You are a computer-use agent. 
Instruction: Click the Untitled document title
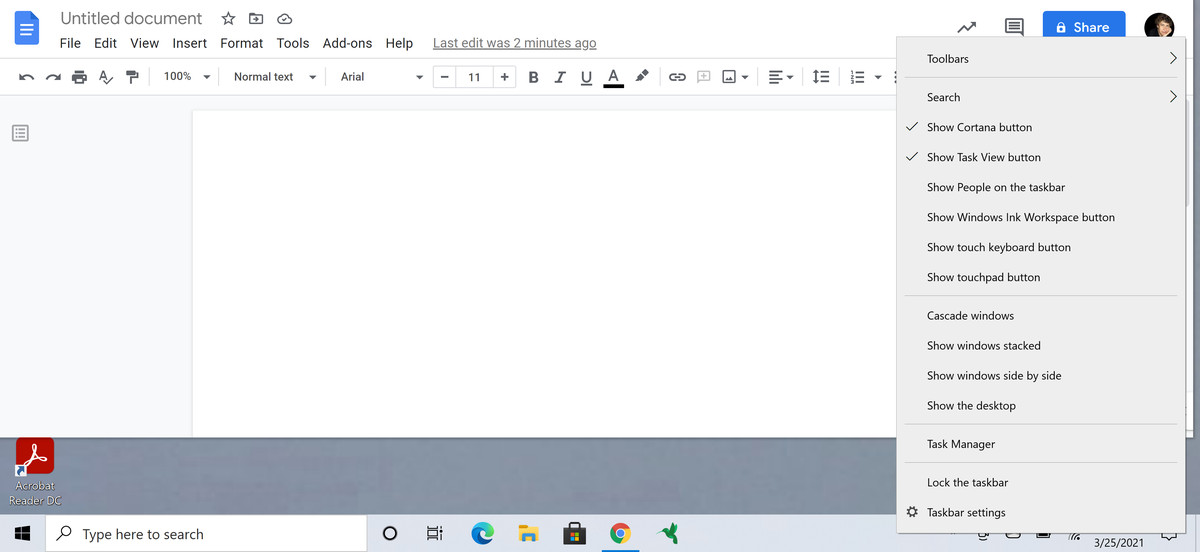click(x=131, y=19)
